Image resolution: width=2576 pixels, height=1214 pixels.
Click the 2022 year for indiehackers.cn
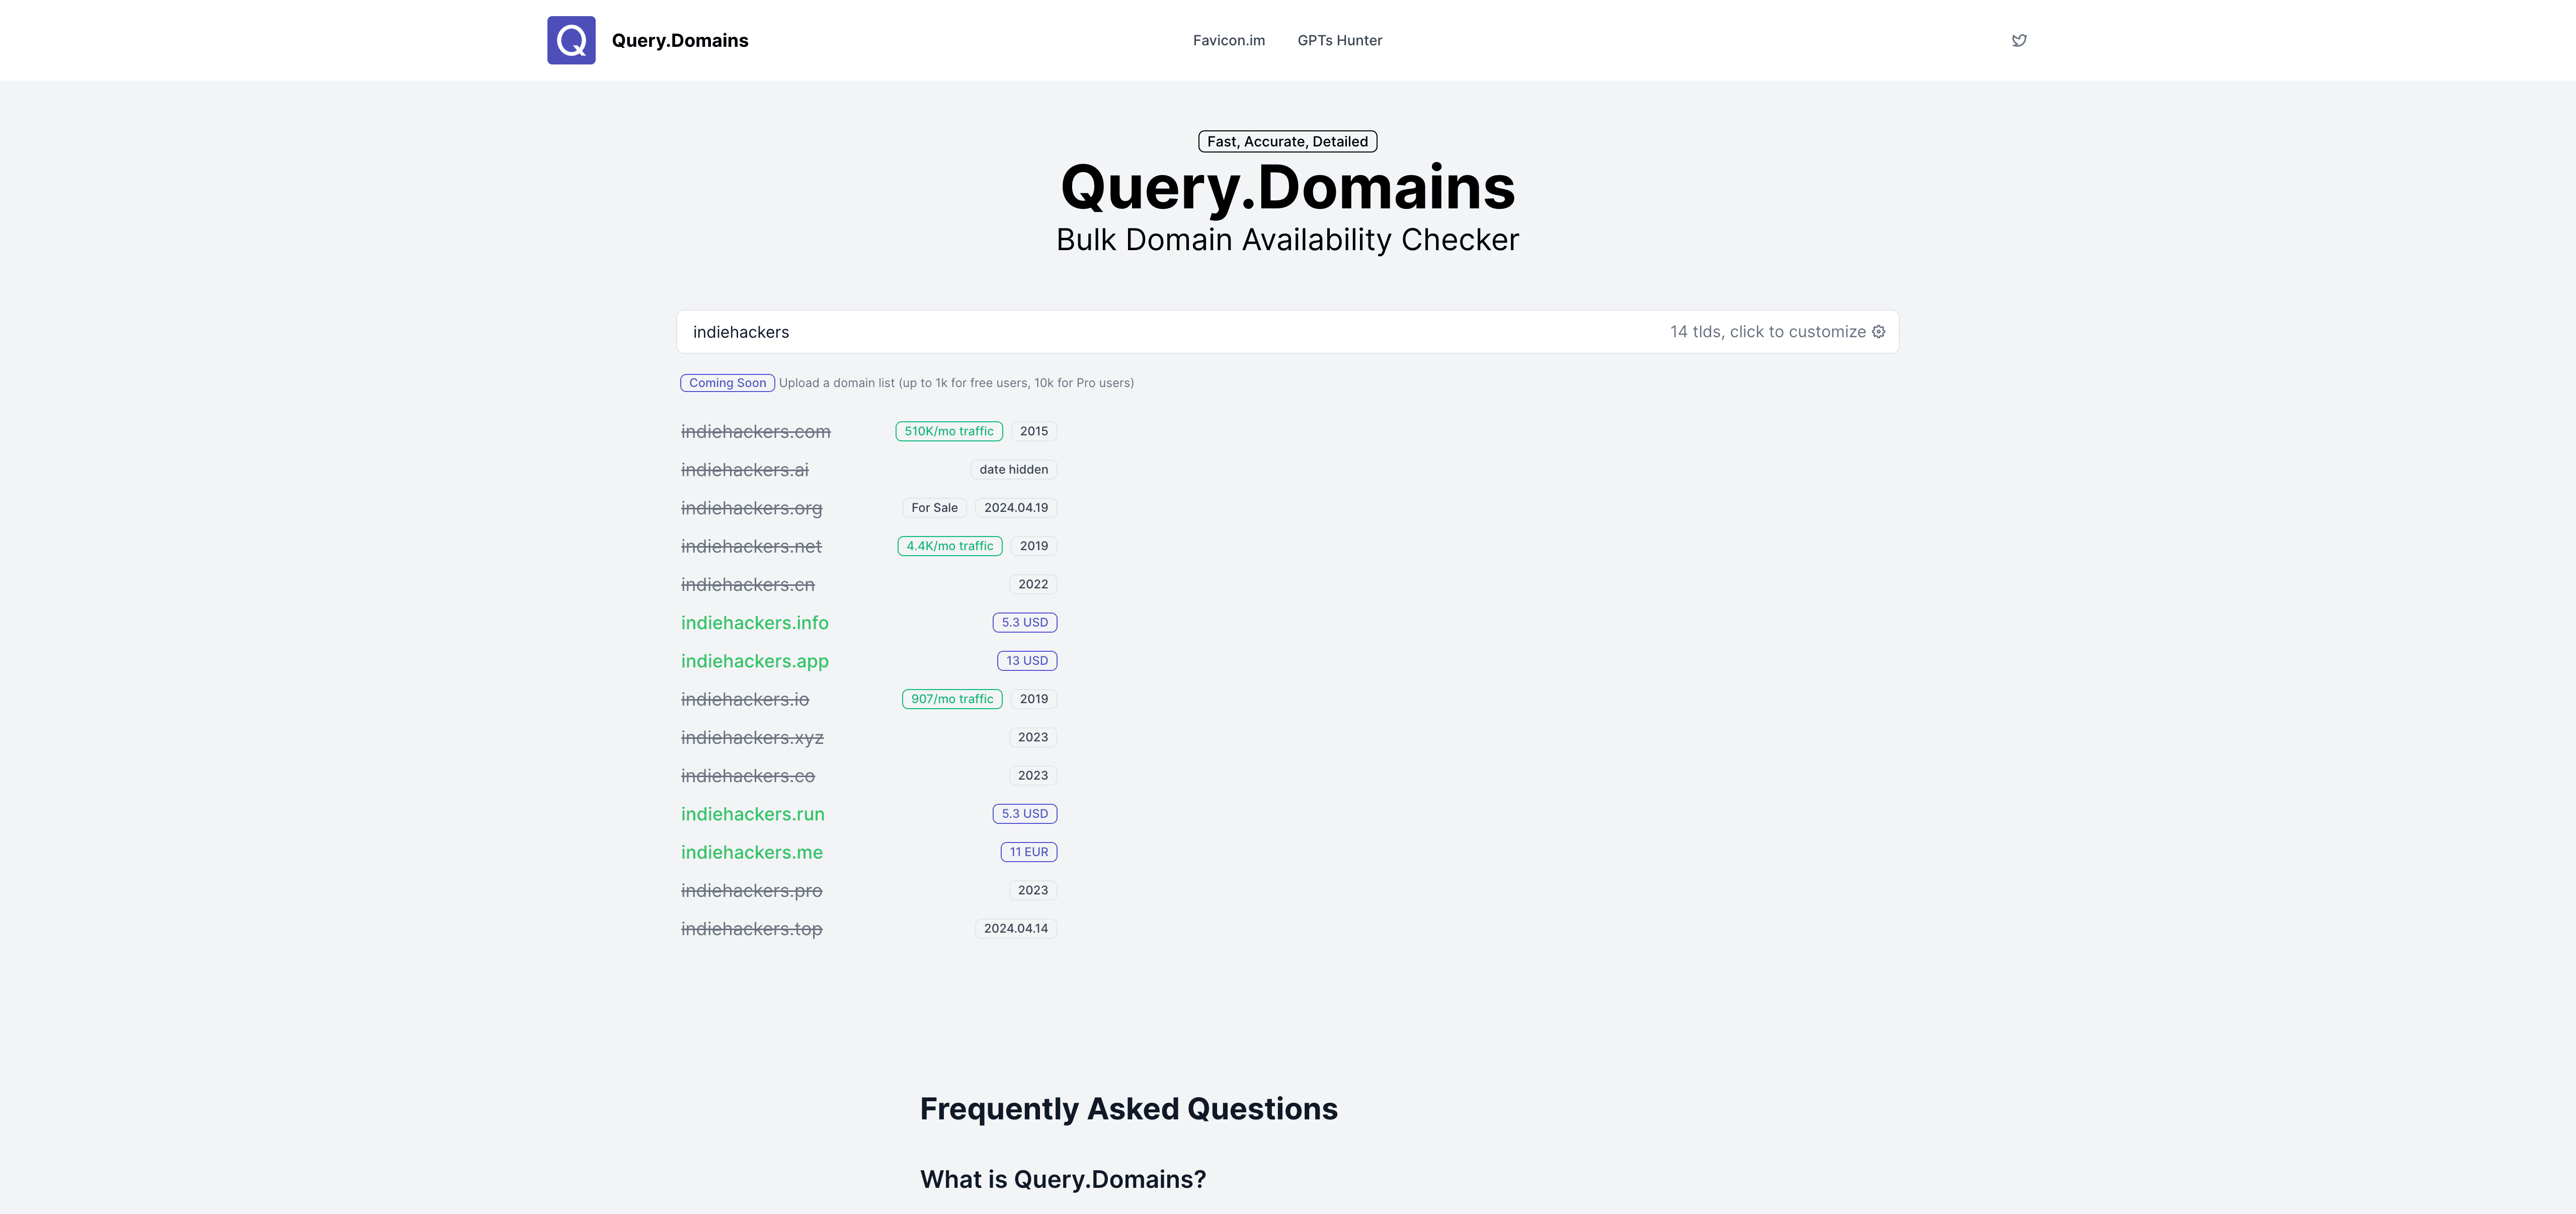1032,584
